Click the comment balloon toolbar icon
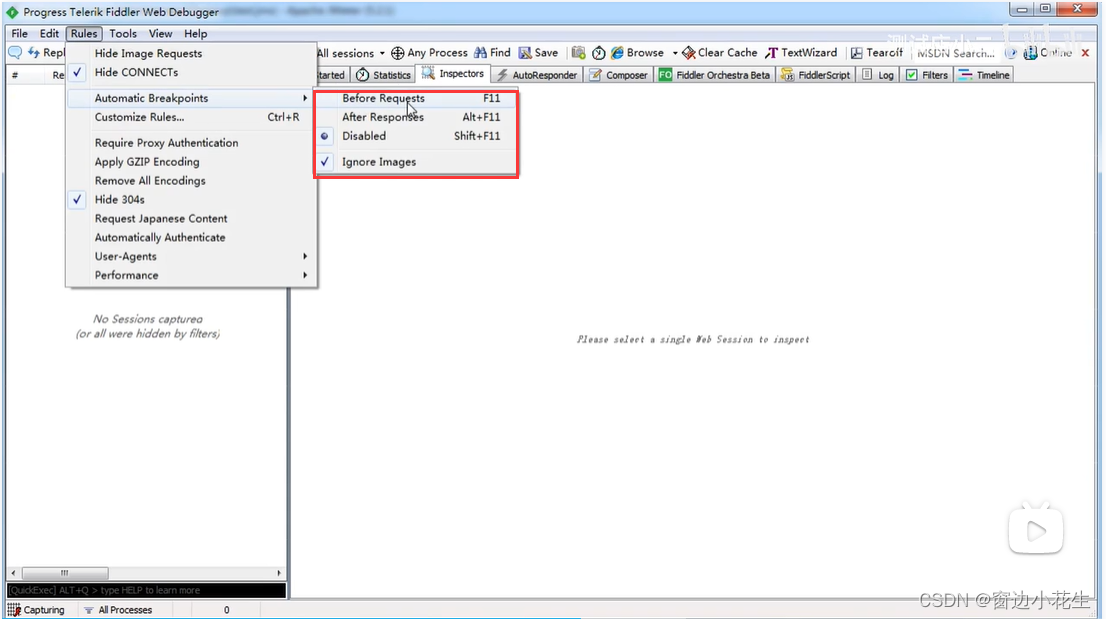This screenshot has height=619, width=1106. [x=15, y=53]
